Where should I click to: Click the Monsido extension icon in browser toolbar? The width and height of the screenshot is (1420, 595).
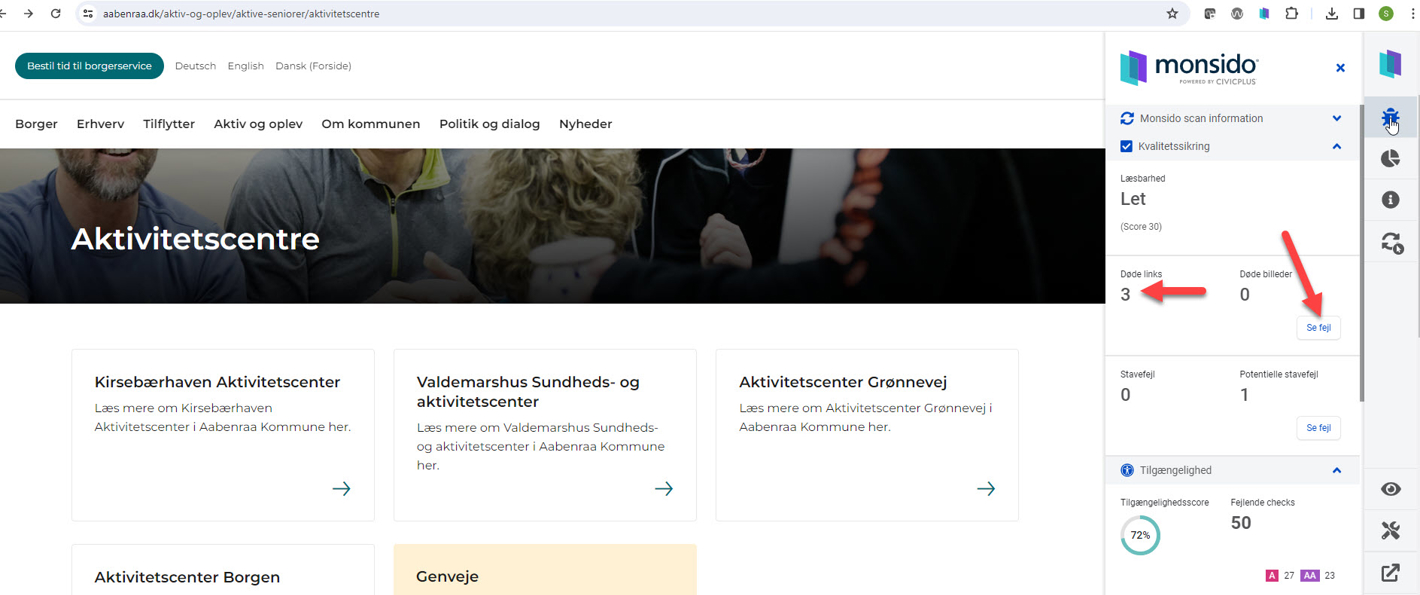point(1264,14)
